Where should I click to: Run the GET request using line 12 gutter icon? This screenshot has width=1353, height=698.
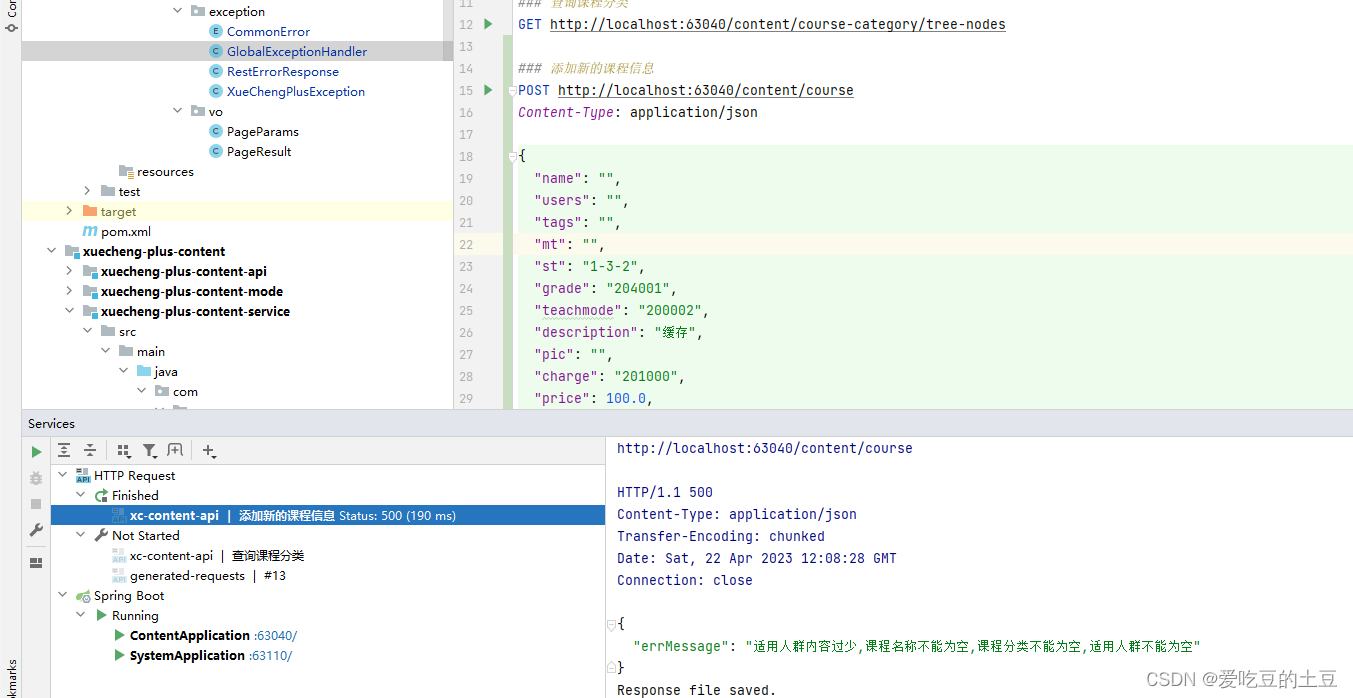tap(488, 24)
